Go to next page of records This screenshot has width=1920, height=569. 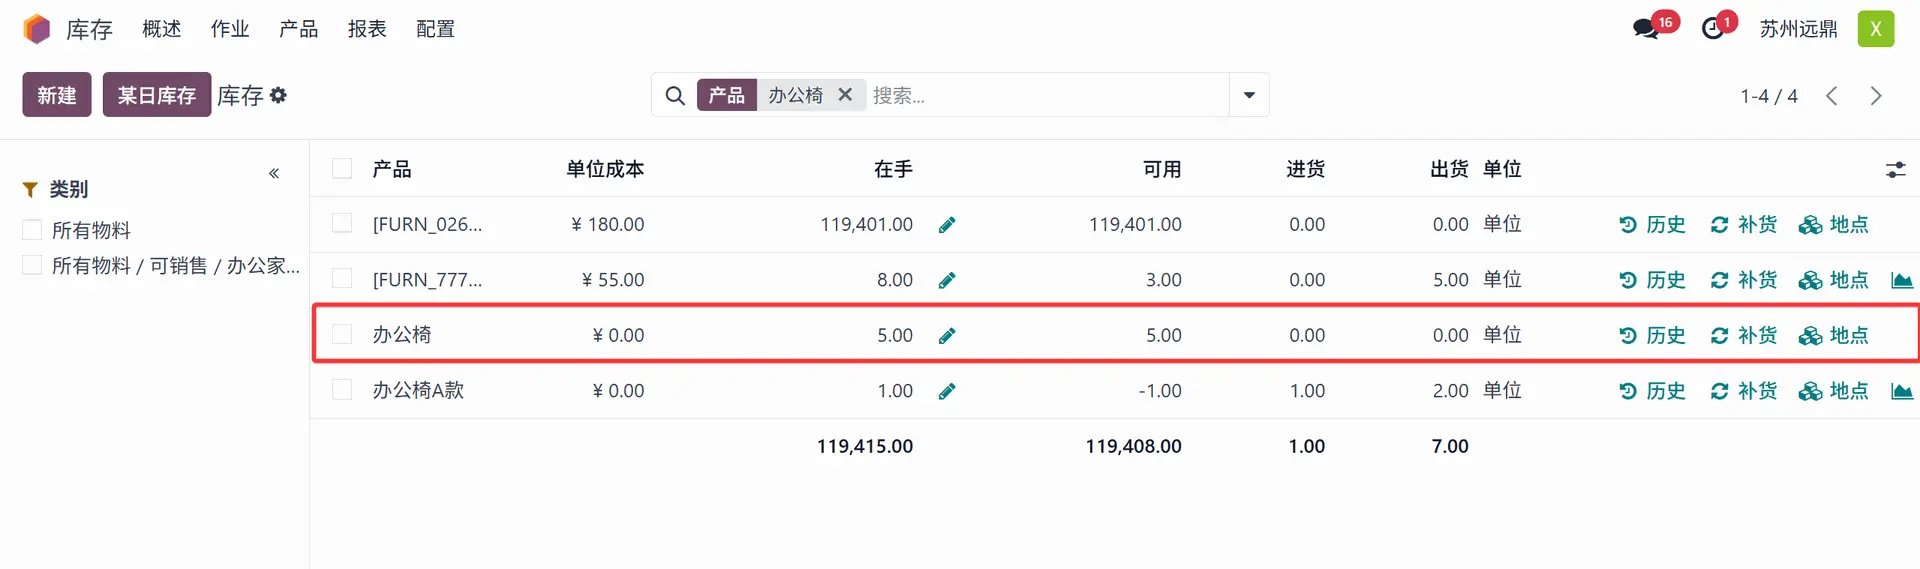pyautogui.click(x=1876, y=96)
